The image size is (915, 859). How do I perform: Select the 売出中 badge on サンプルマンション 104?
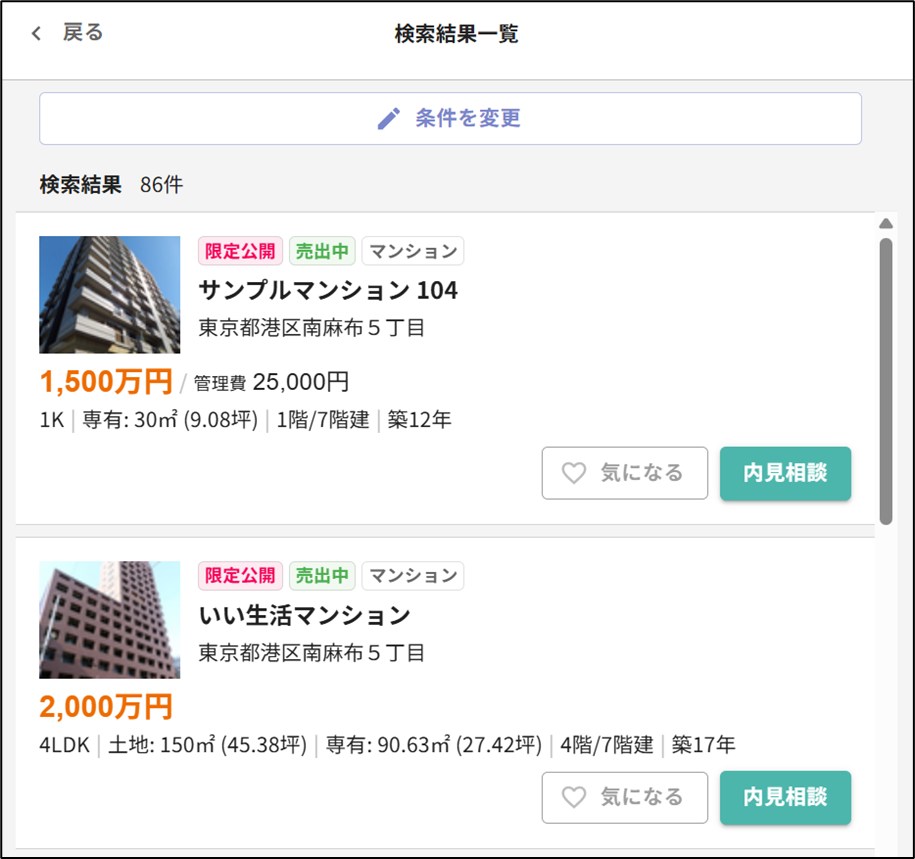(x=322, y=251)
